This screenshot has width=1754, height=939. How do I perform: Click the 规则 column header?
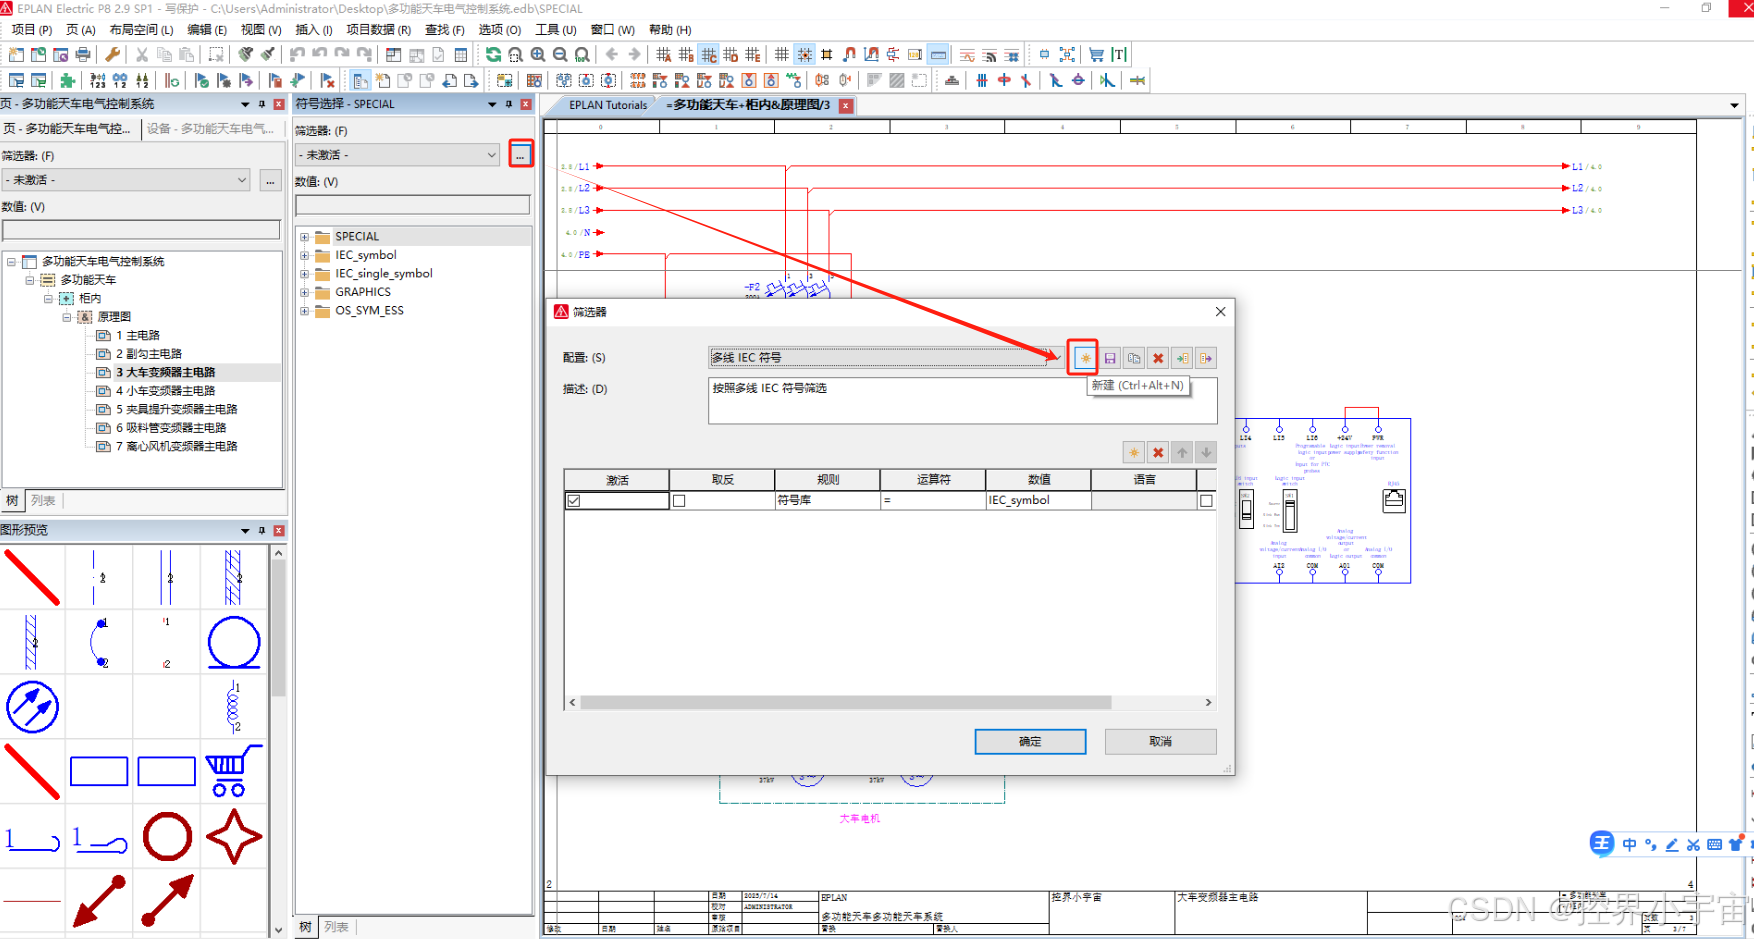point(827,480)
